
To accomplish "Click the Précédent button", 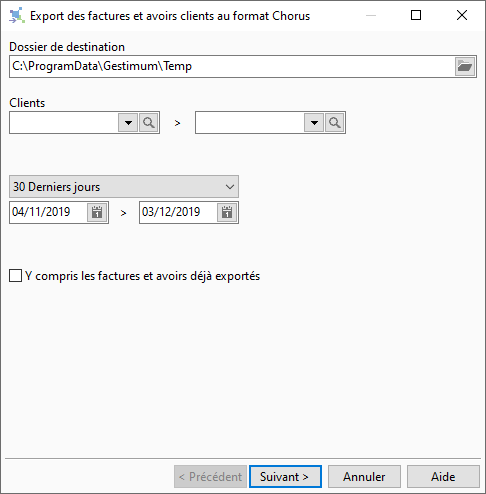I will pos(210,477).
